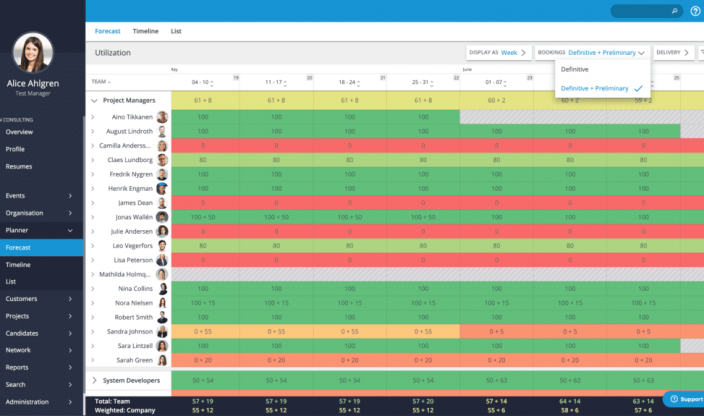Collapse the Project Managers group
Image resolution: width=704 pixels, height=416 pixels.
coord(95,101)
